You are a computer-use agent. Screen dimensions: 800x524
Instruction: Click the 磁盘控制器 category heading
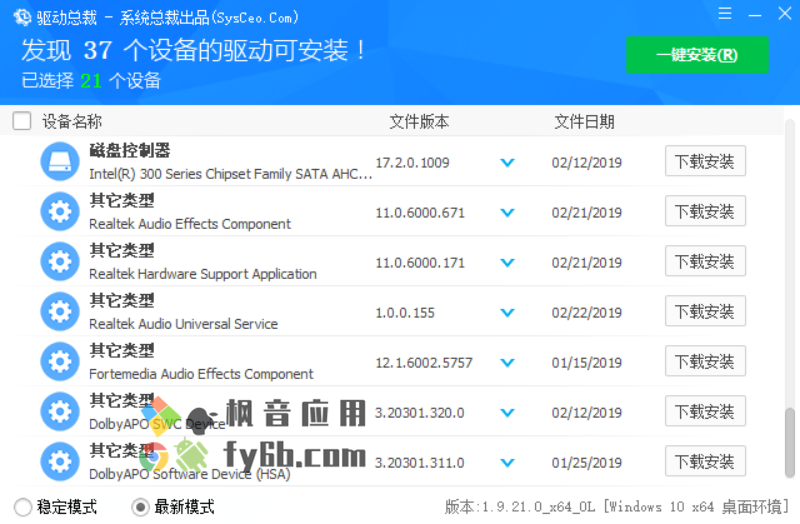pyautogui.click(x=130, y=151)
